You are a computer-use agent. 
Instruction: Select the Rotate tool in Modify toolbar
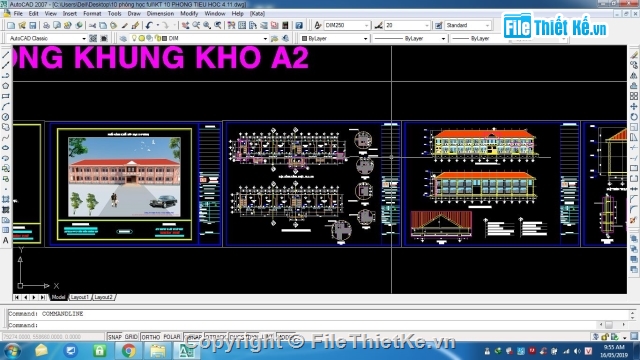(x=633, y=117)
